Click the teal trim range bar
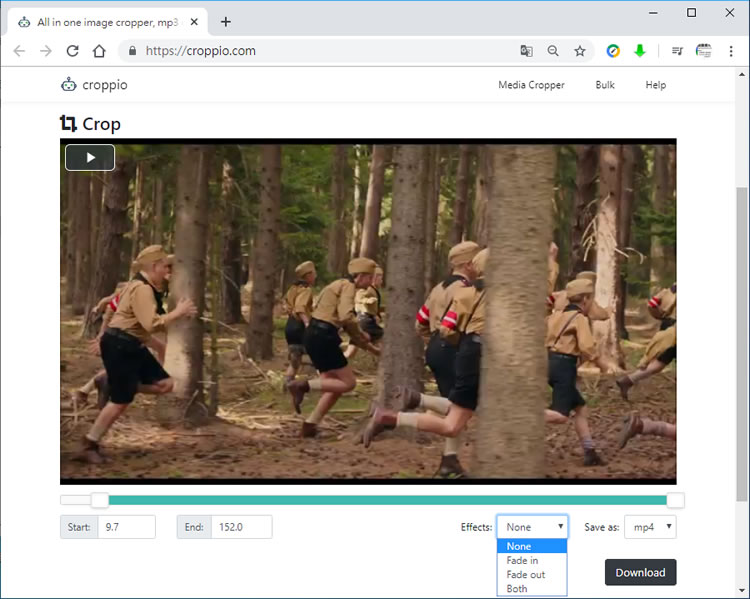 387,500
